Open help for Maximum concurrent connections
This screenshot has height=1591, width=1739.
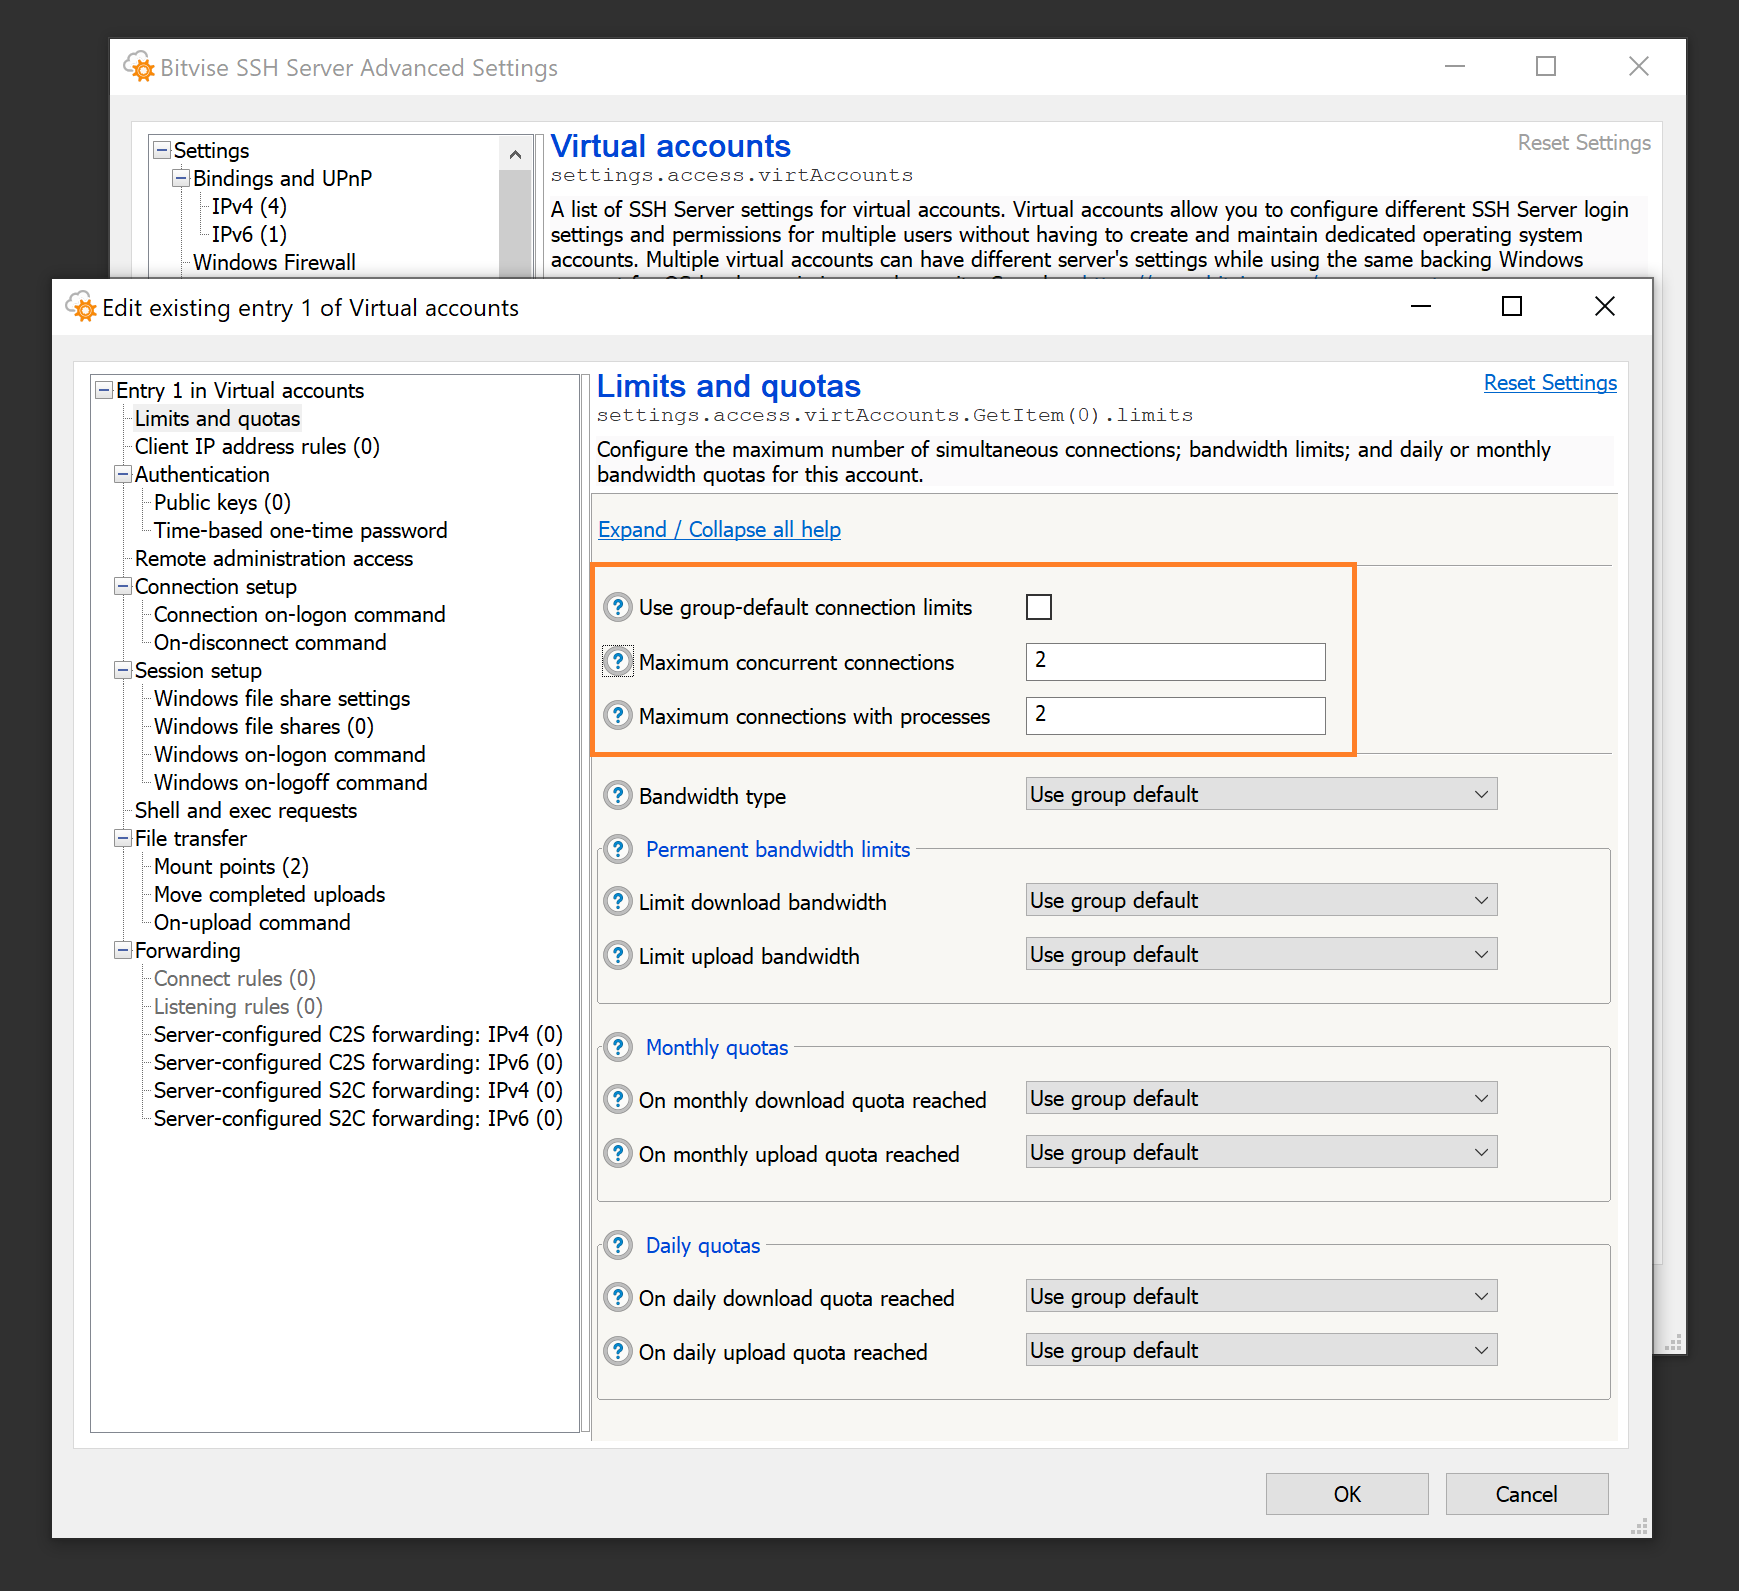tap(618, 662)
